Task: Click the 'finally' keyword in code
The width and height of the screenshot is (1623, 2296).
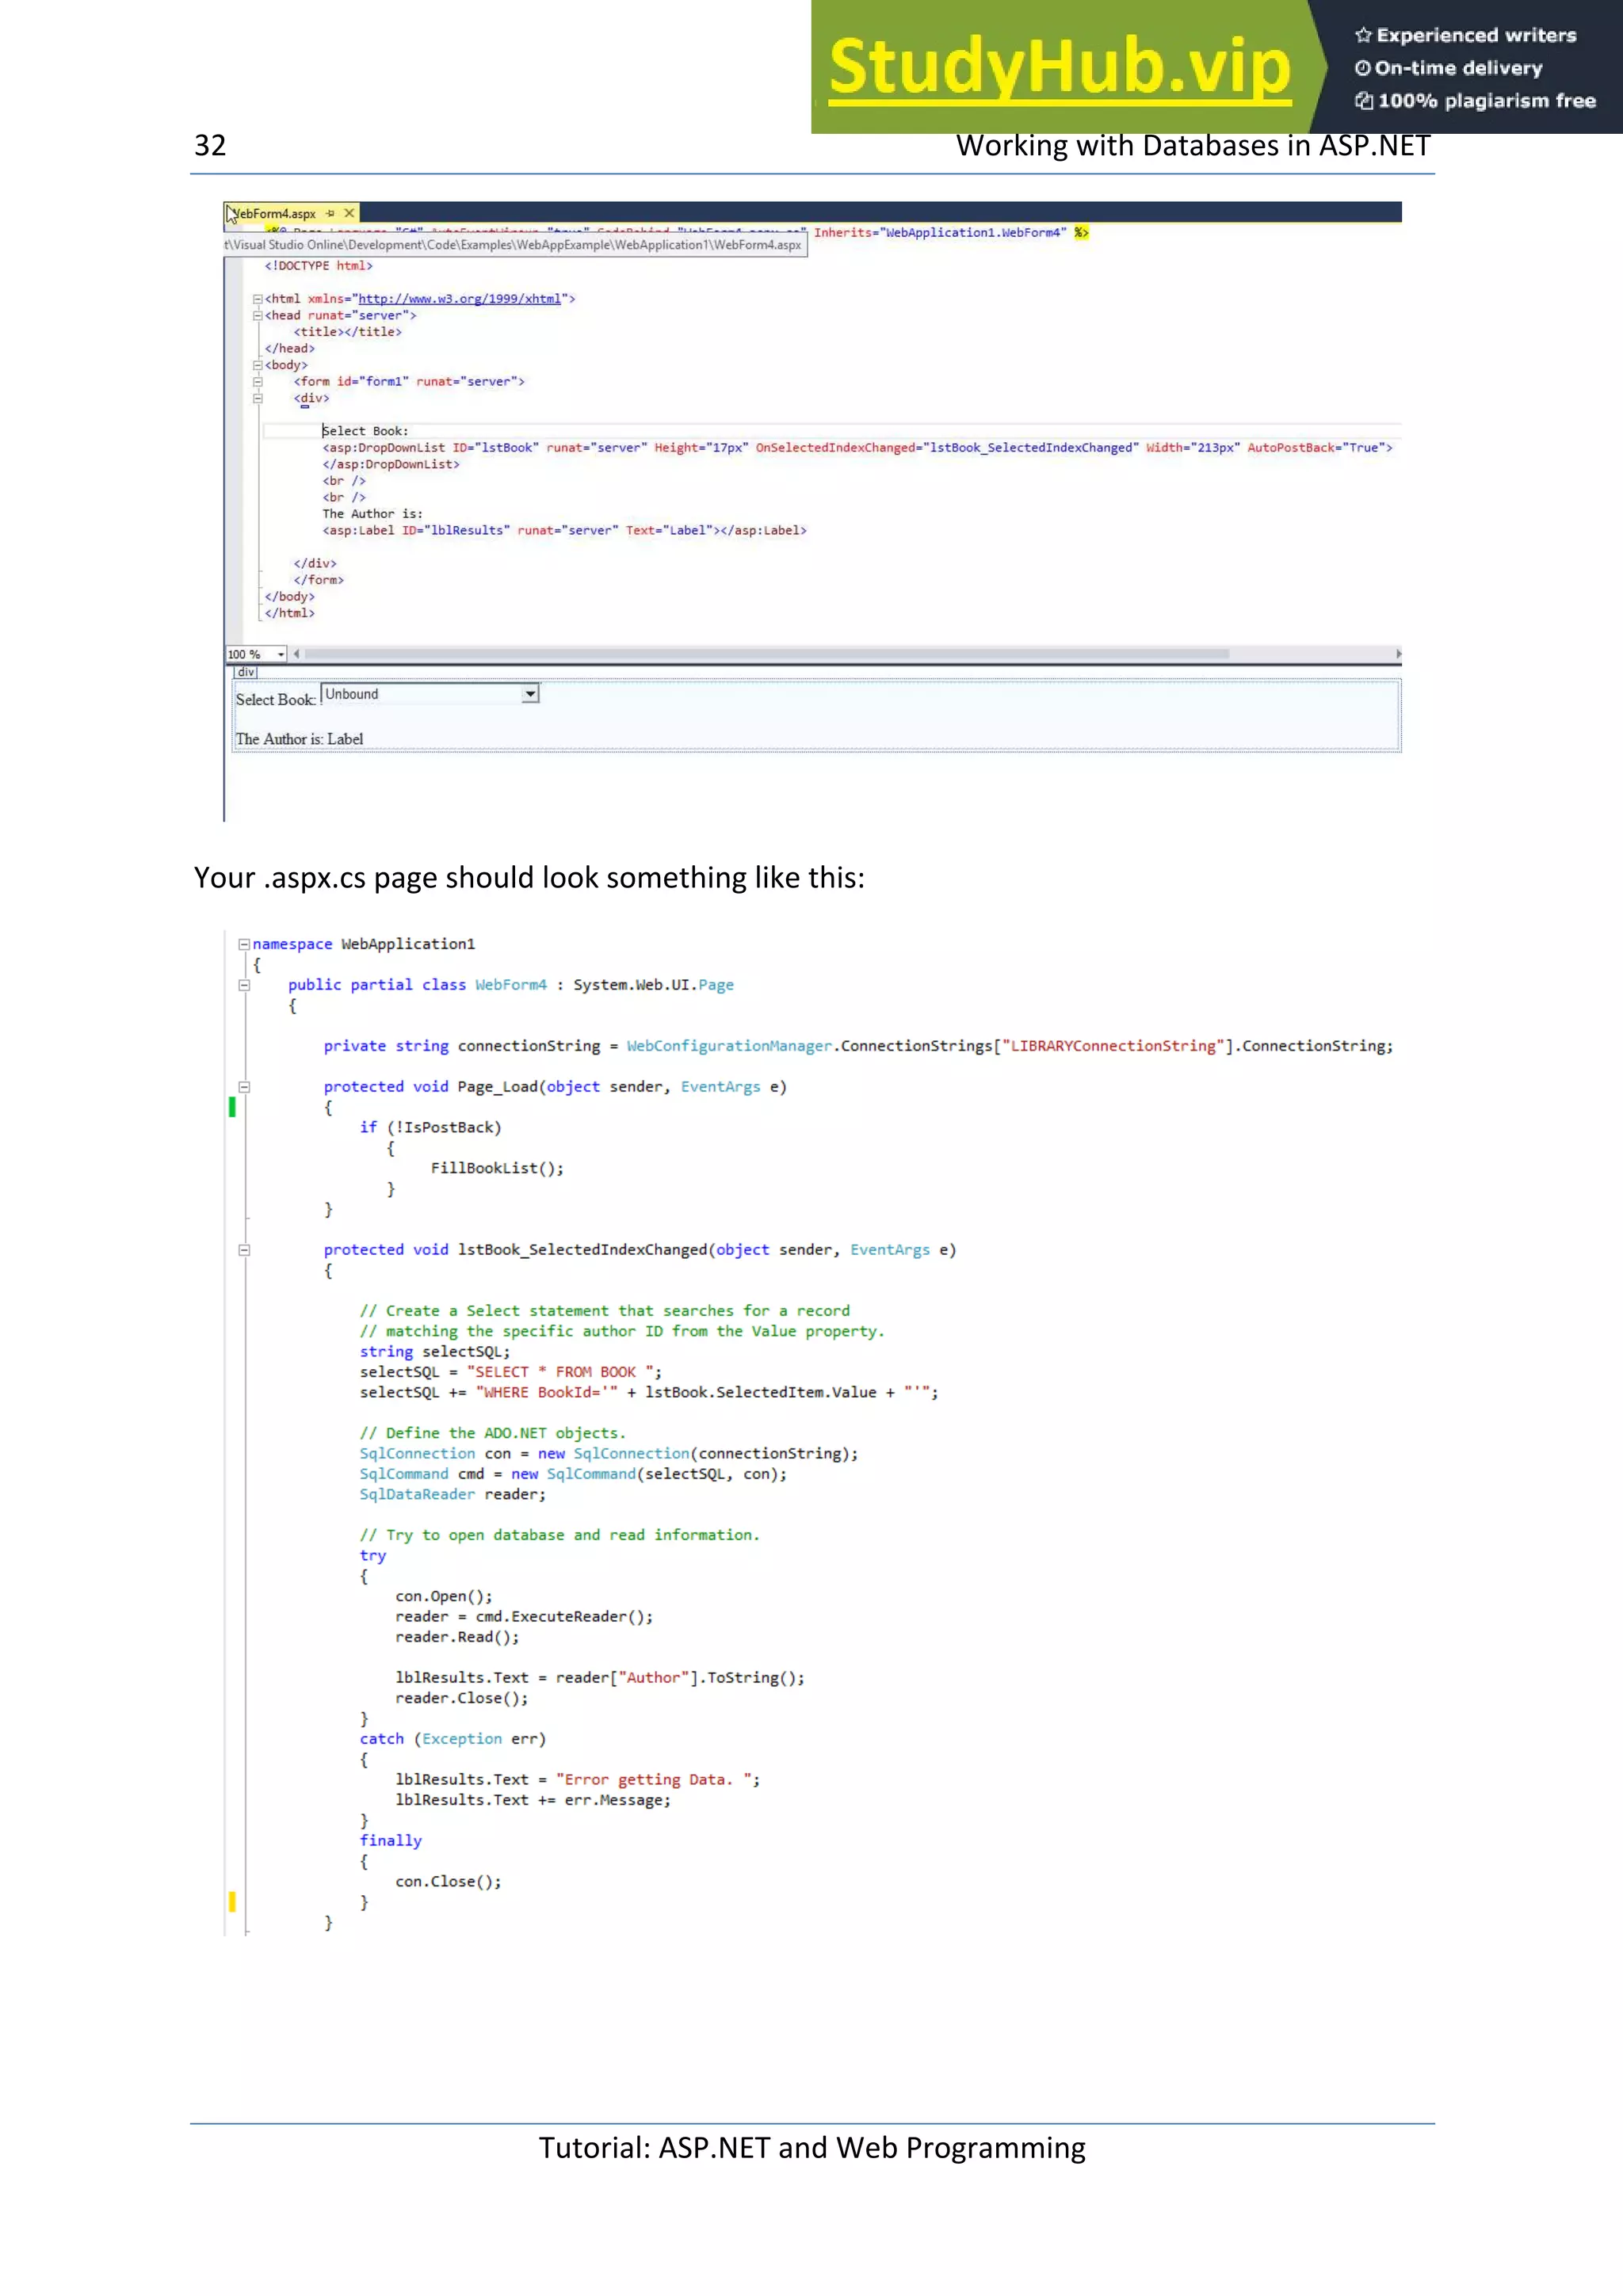Action: coord(391,1840)
